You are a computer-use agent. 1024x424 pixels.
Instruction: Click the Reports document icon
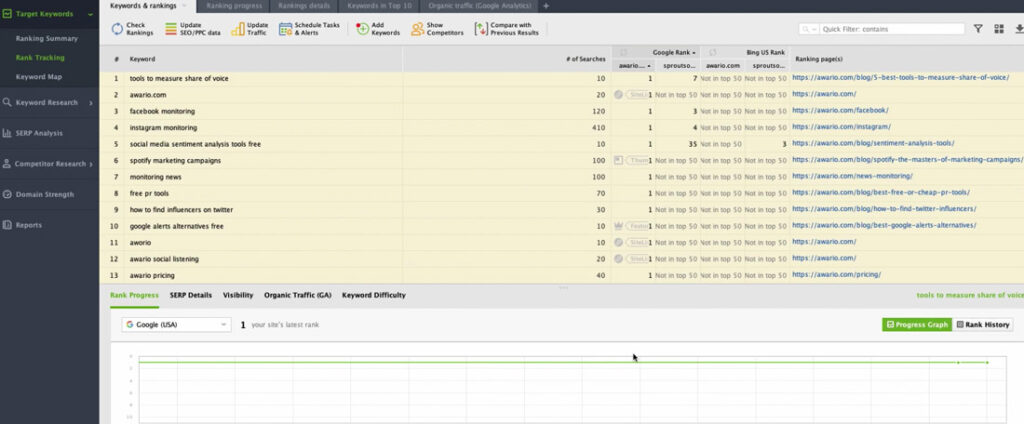(x=7, y=225)
